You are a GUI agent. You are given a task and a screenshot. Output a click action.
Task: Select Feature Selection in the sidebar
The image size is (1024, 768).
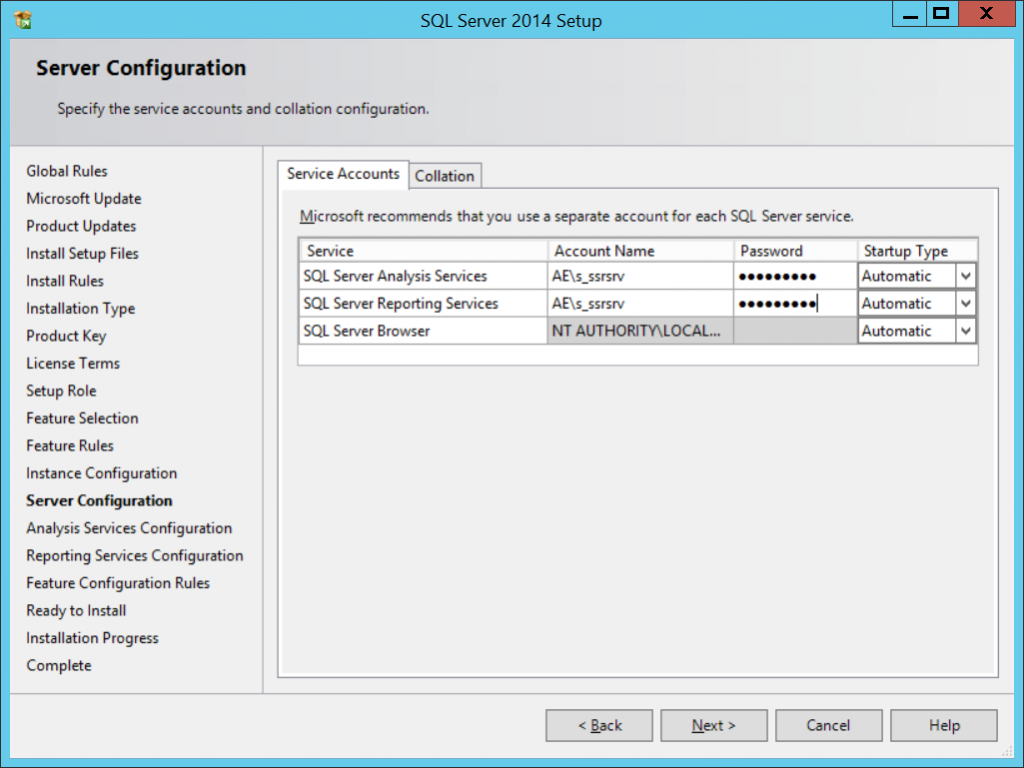click(x=81, y=418)
